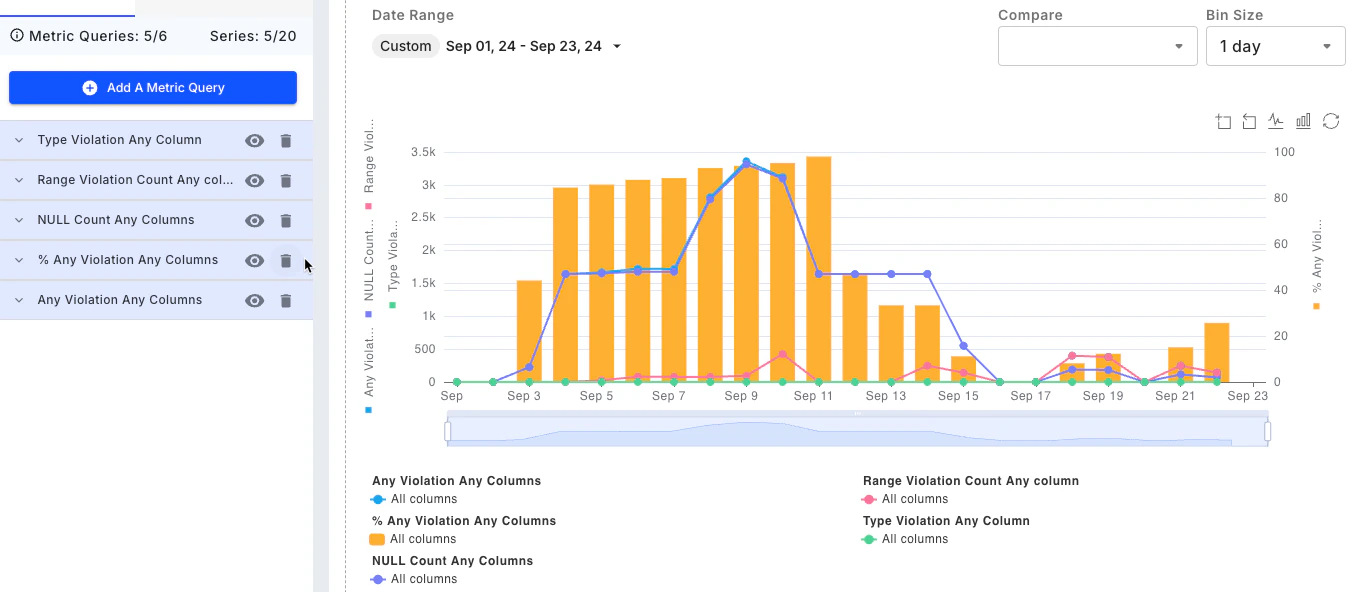Click the Custom date range chip

[405, 46]
